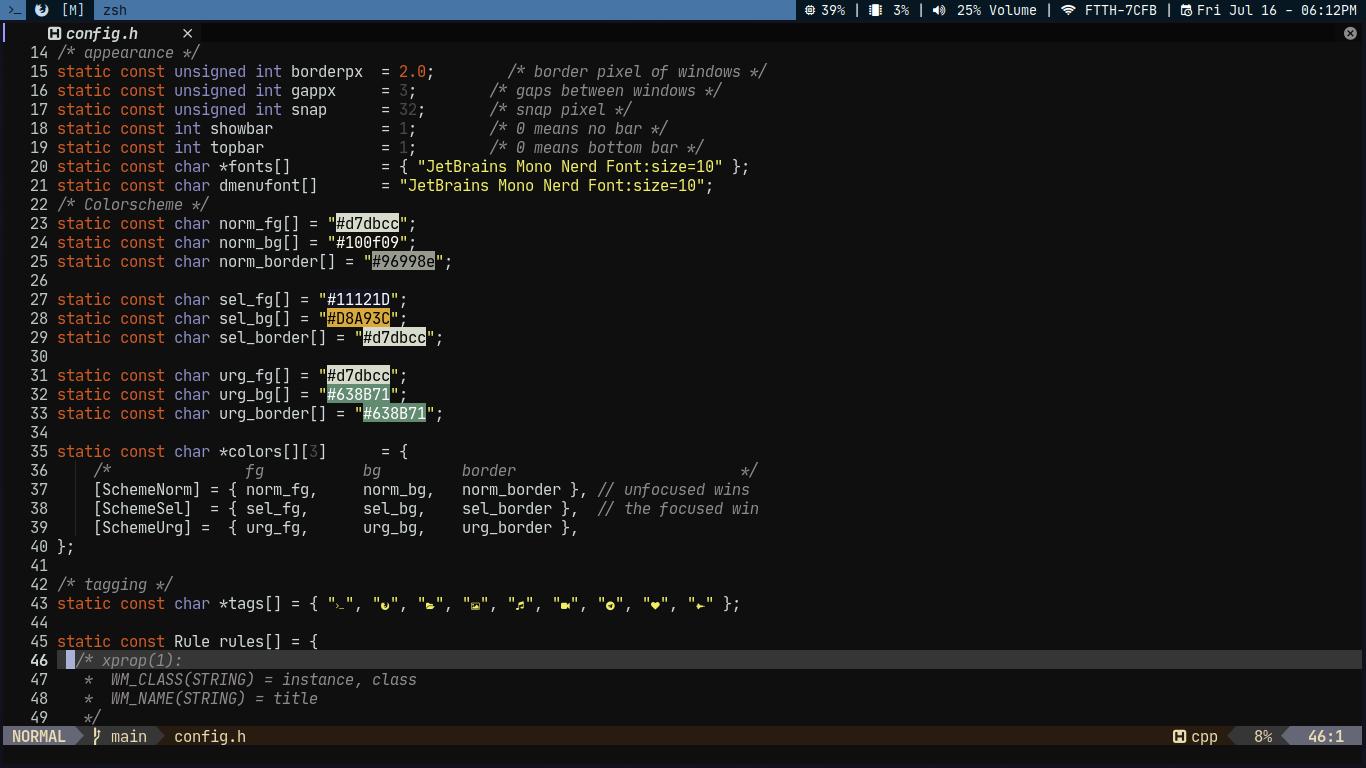This screenshot has height=768, width=1366.
Task: Click the gappx variable name
Action: pyautogui.click(x=313, y=91)
